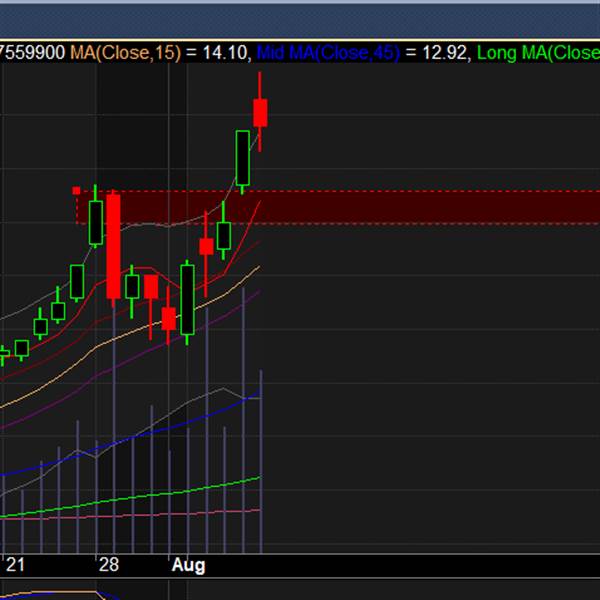Click the 21 date label on axis
Viewport: 600px width, 600px height.
(x=15, y=565)
